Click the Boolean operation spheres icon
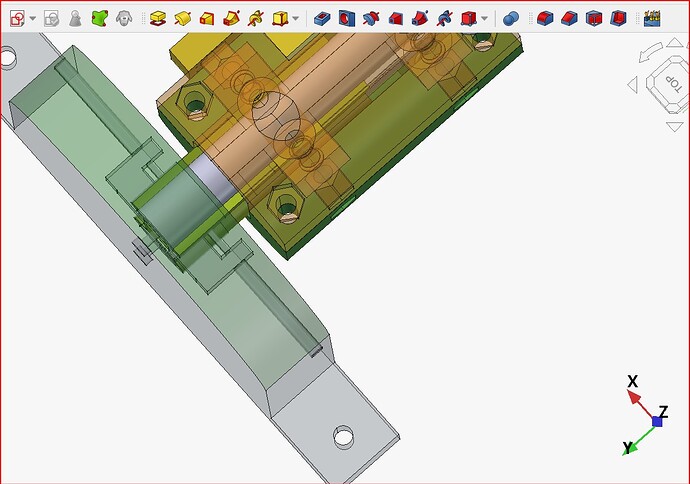Viewport: 690px width, 484px height. pyautogui.click(x=510, y=18)
